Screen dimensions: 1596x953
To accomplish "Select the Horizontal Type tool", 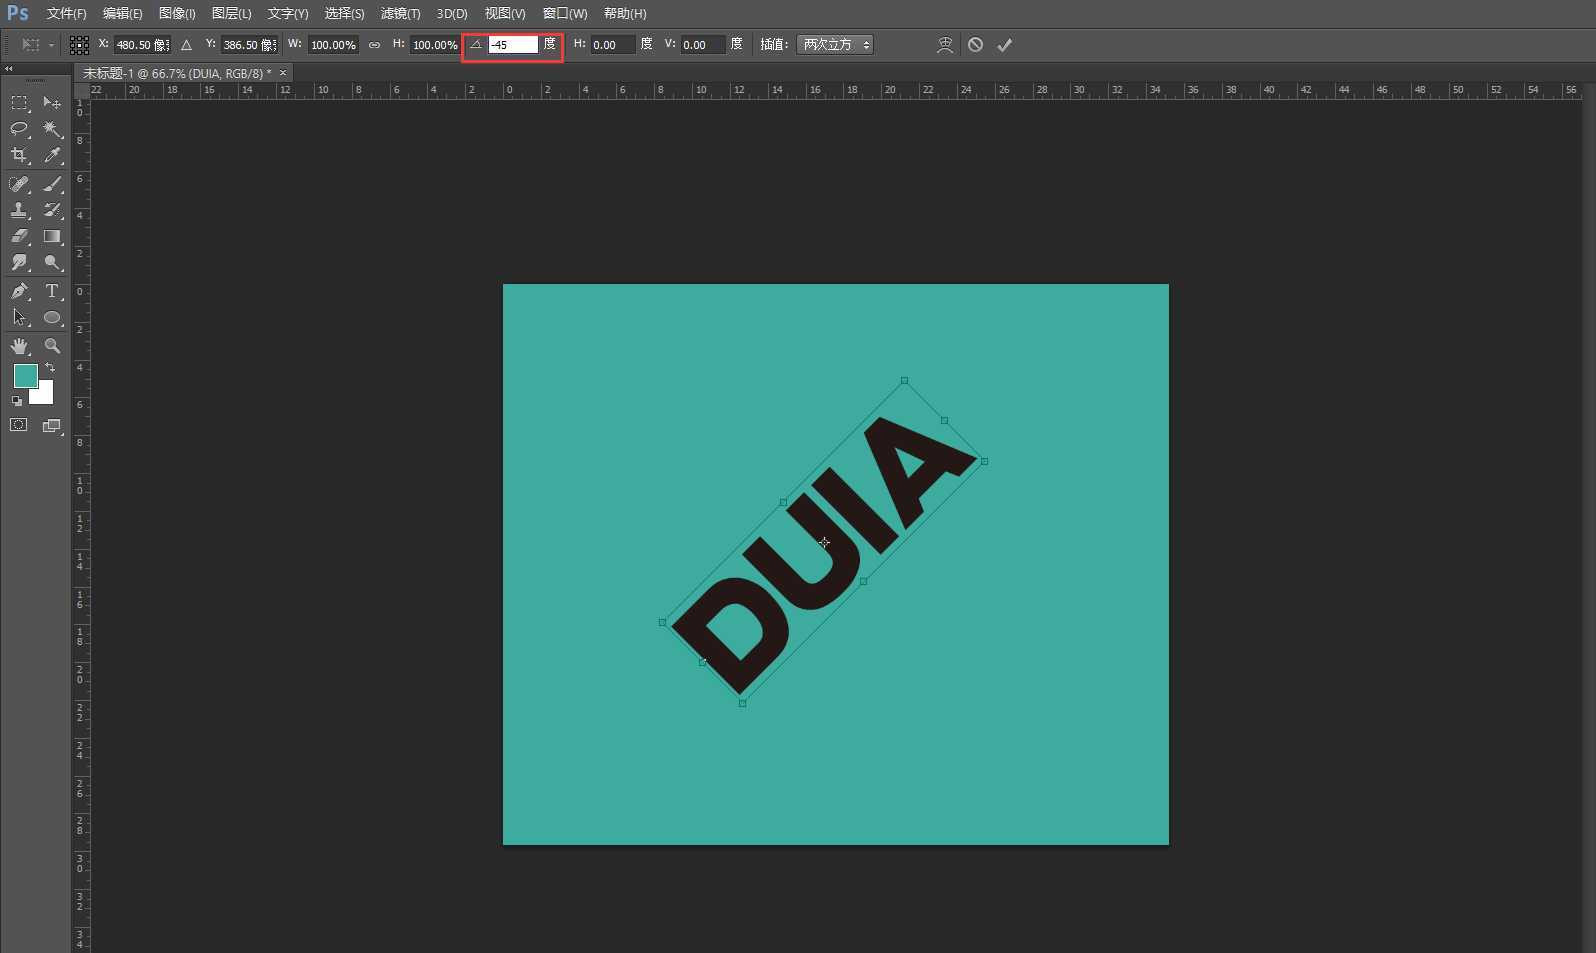I will [x=52, y=291].
